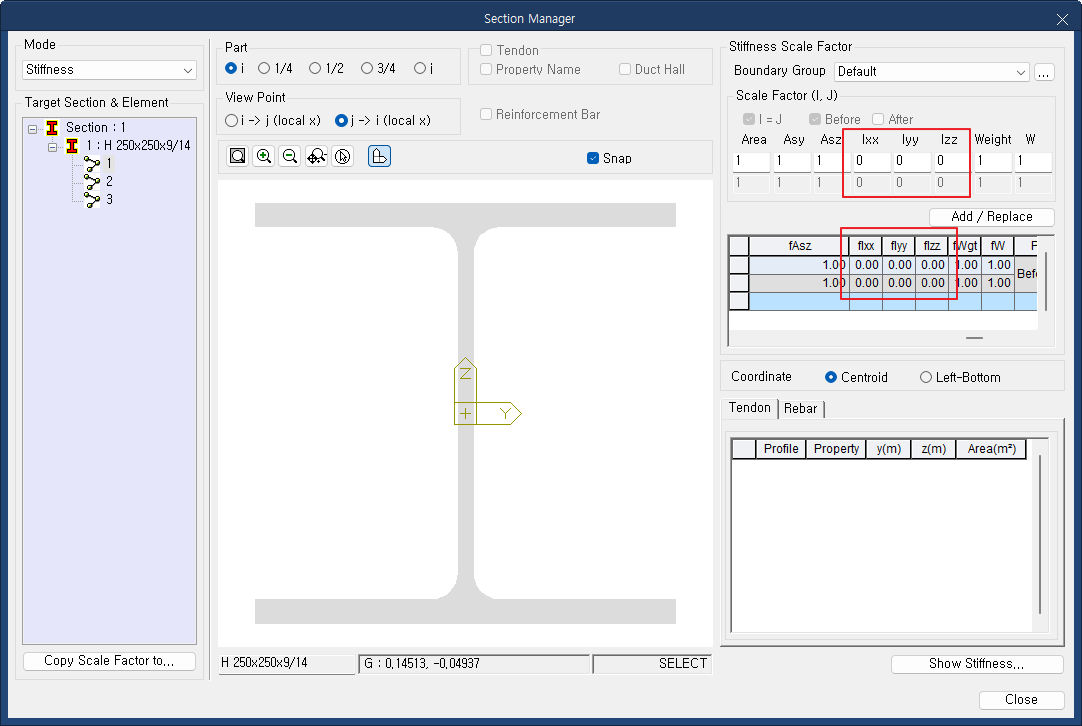1082x726 pixels.
Task: Click the horizontal scrollbar of scale factor table
Action: pyautogui.click(x=974, y=338)
